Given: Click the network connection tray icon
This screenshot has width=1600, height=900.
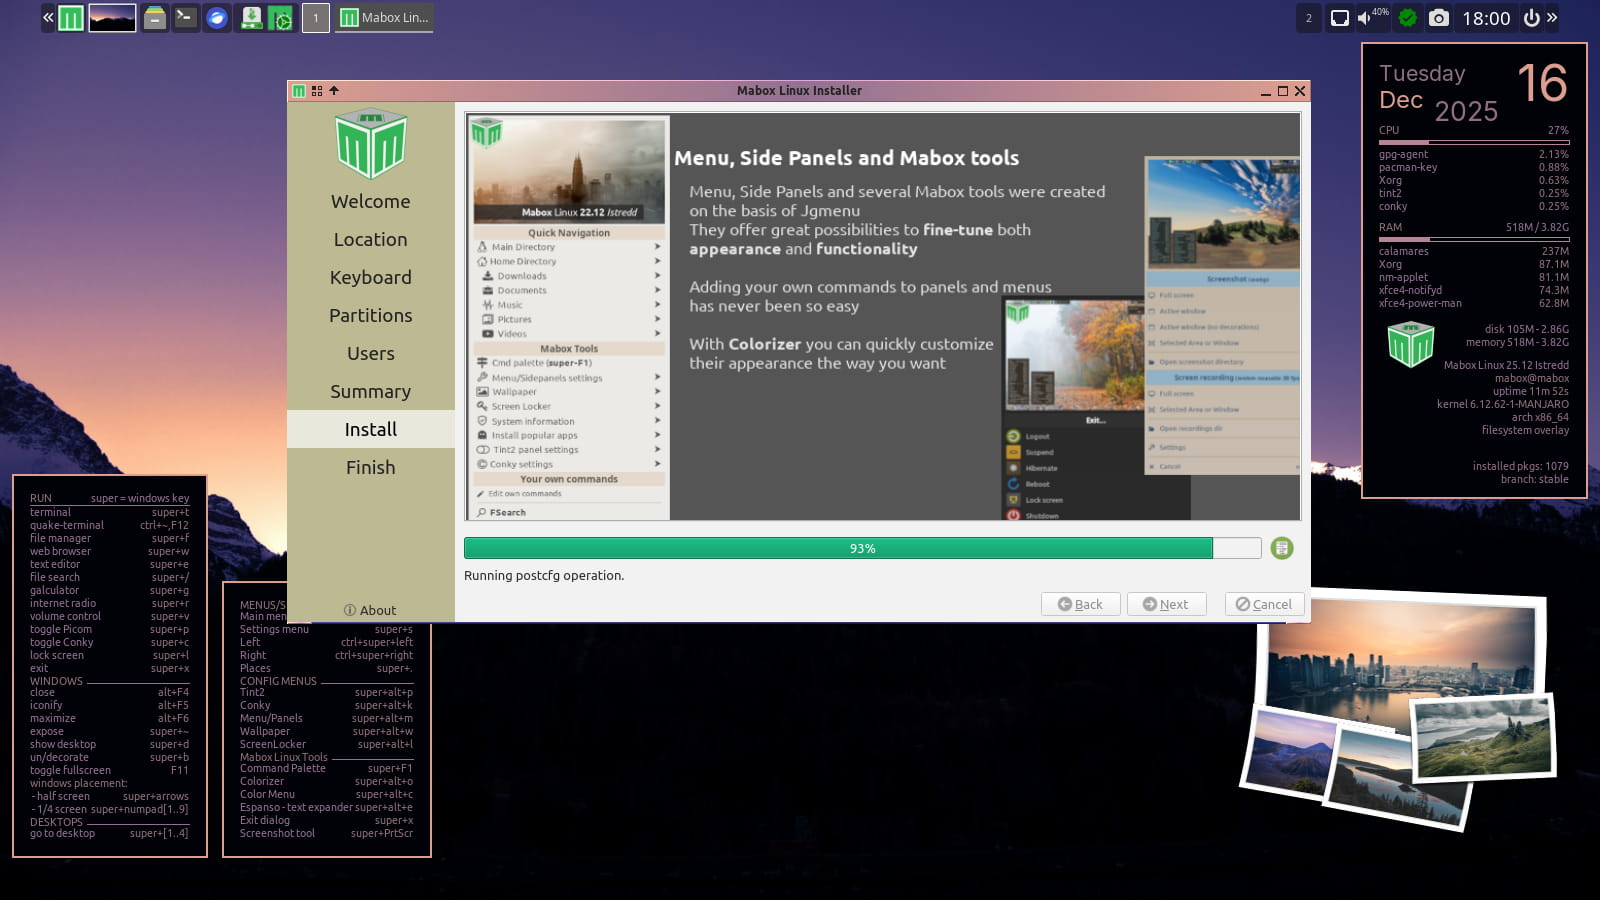Looking at the screenshot, I should (x=1339, y=18).
